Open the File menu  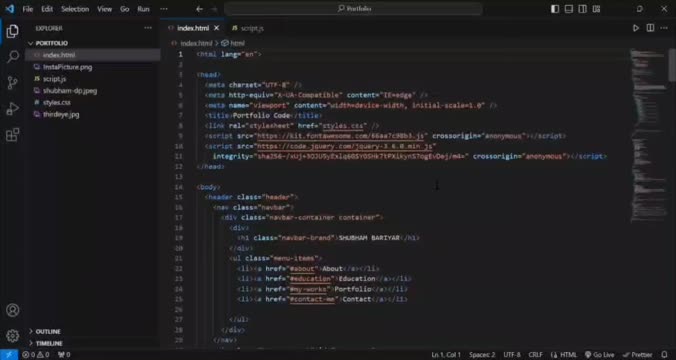(28, 9)
